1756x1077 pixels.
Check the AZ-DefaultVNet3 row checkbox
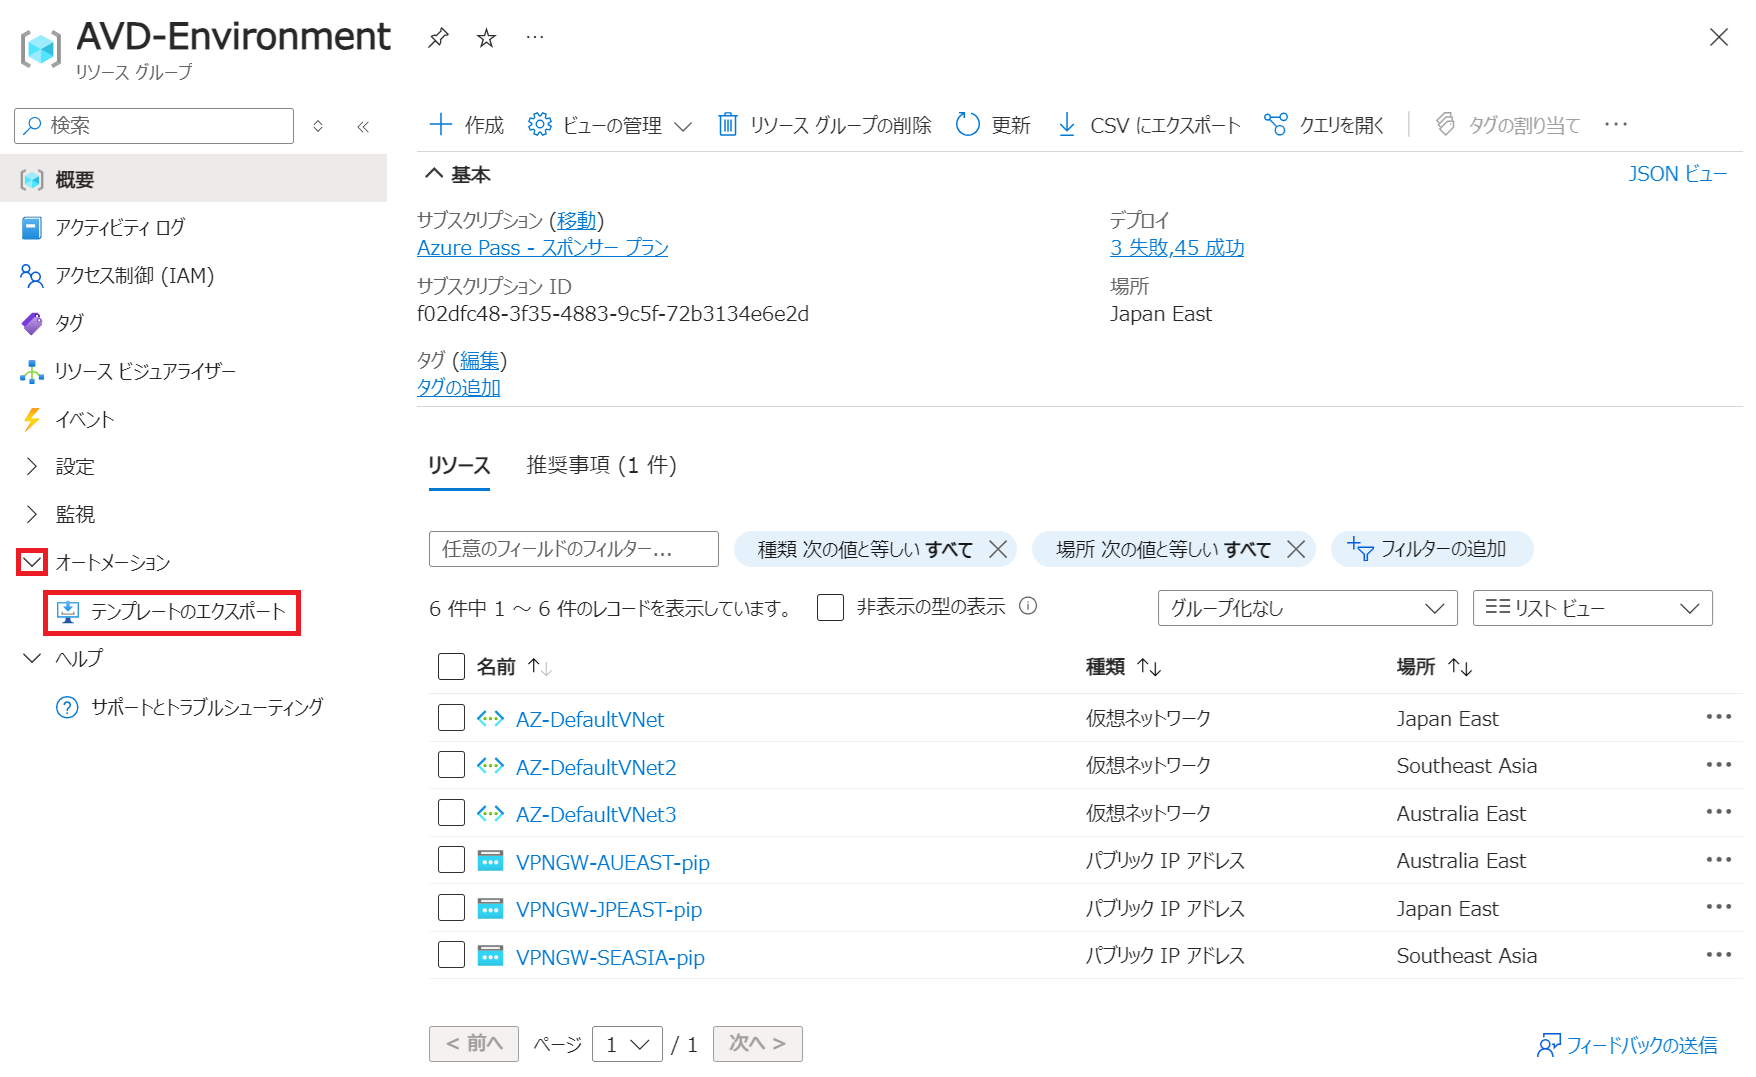[452, 813]
